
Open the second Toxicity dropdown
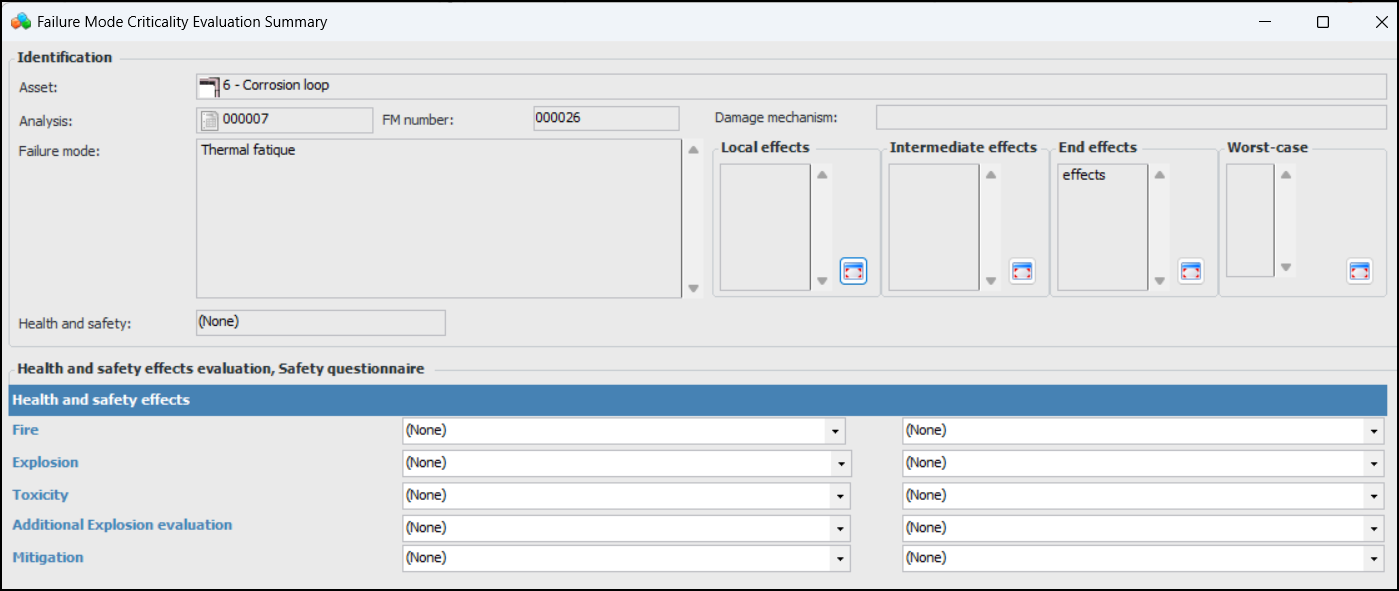pos(1375,495)
